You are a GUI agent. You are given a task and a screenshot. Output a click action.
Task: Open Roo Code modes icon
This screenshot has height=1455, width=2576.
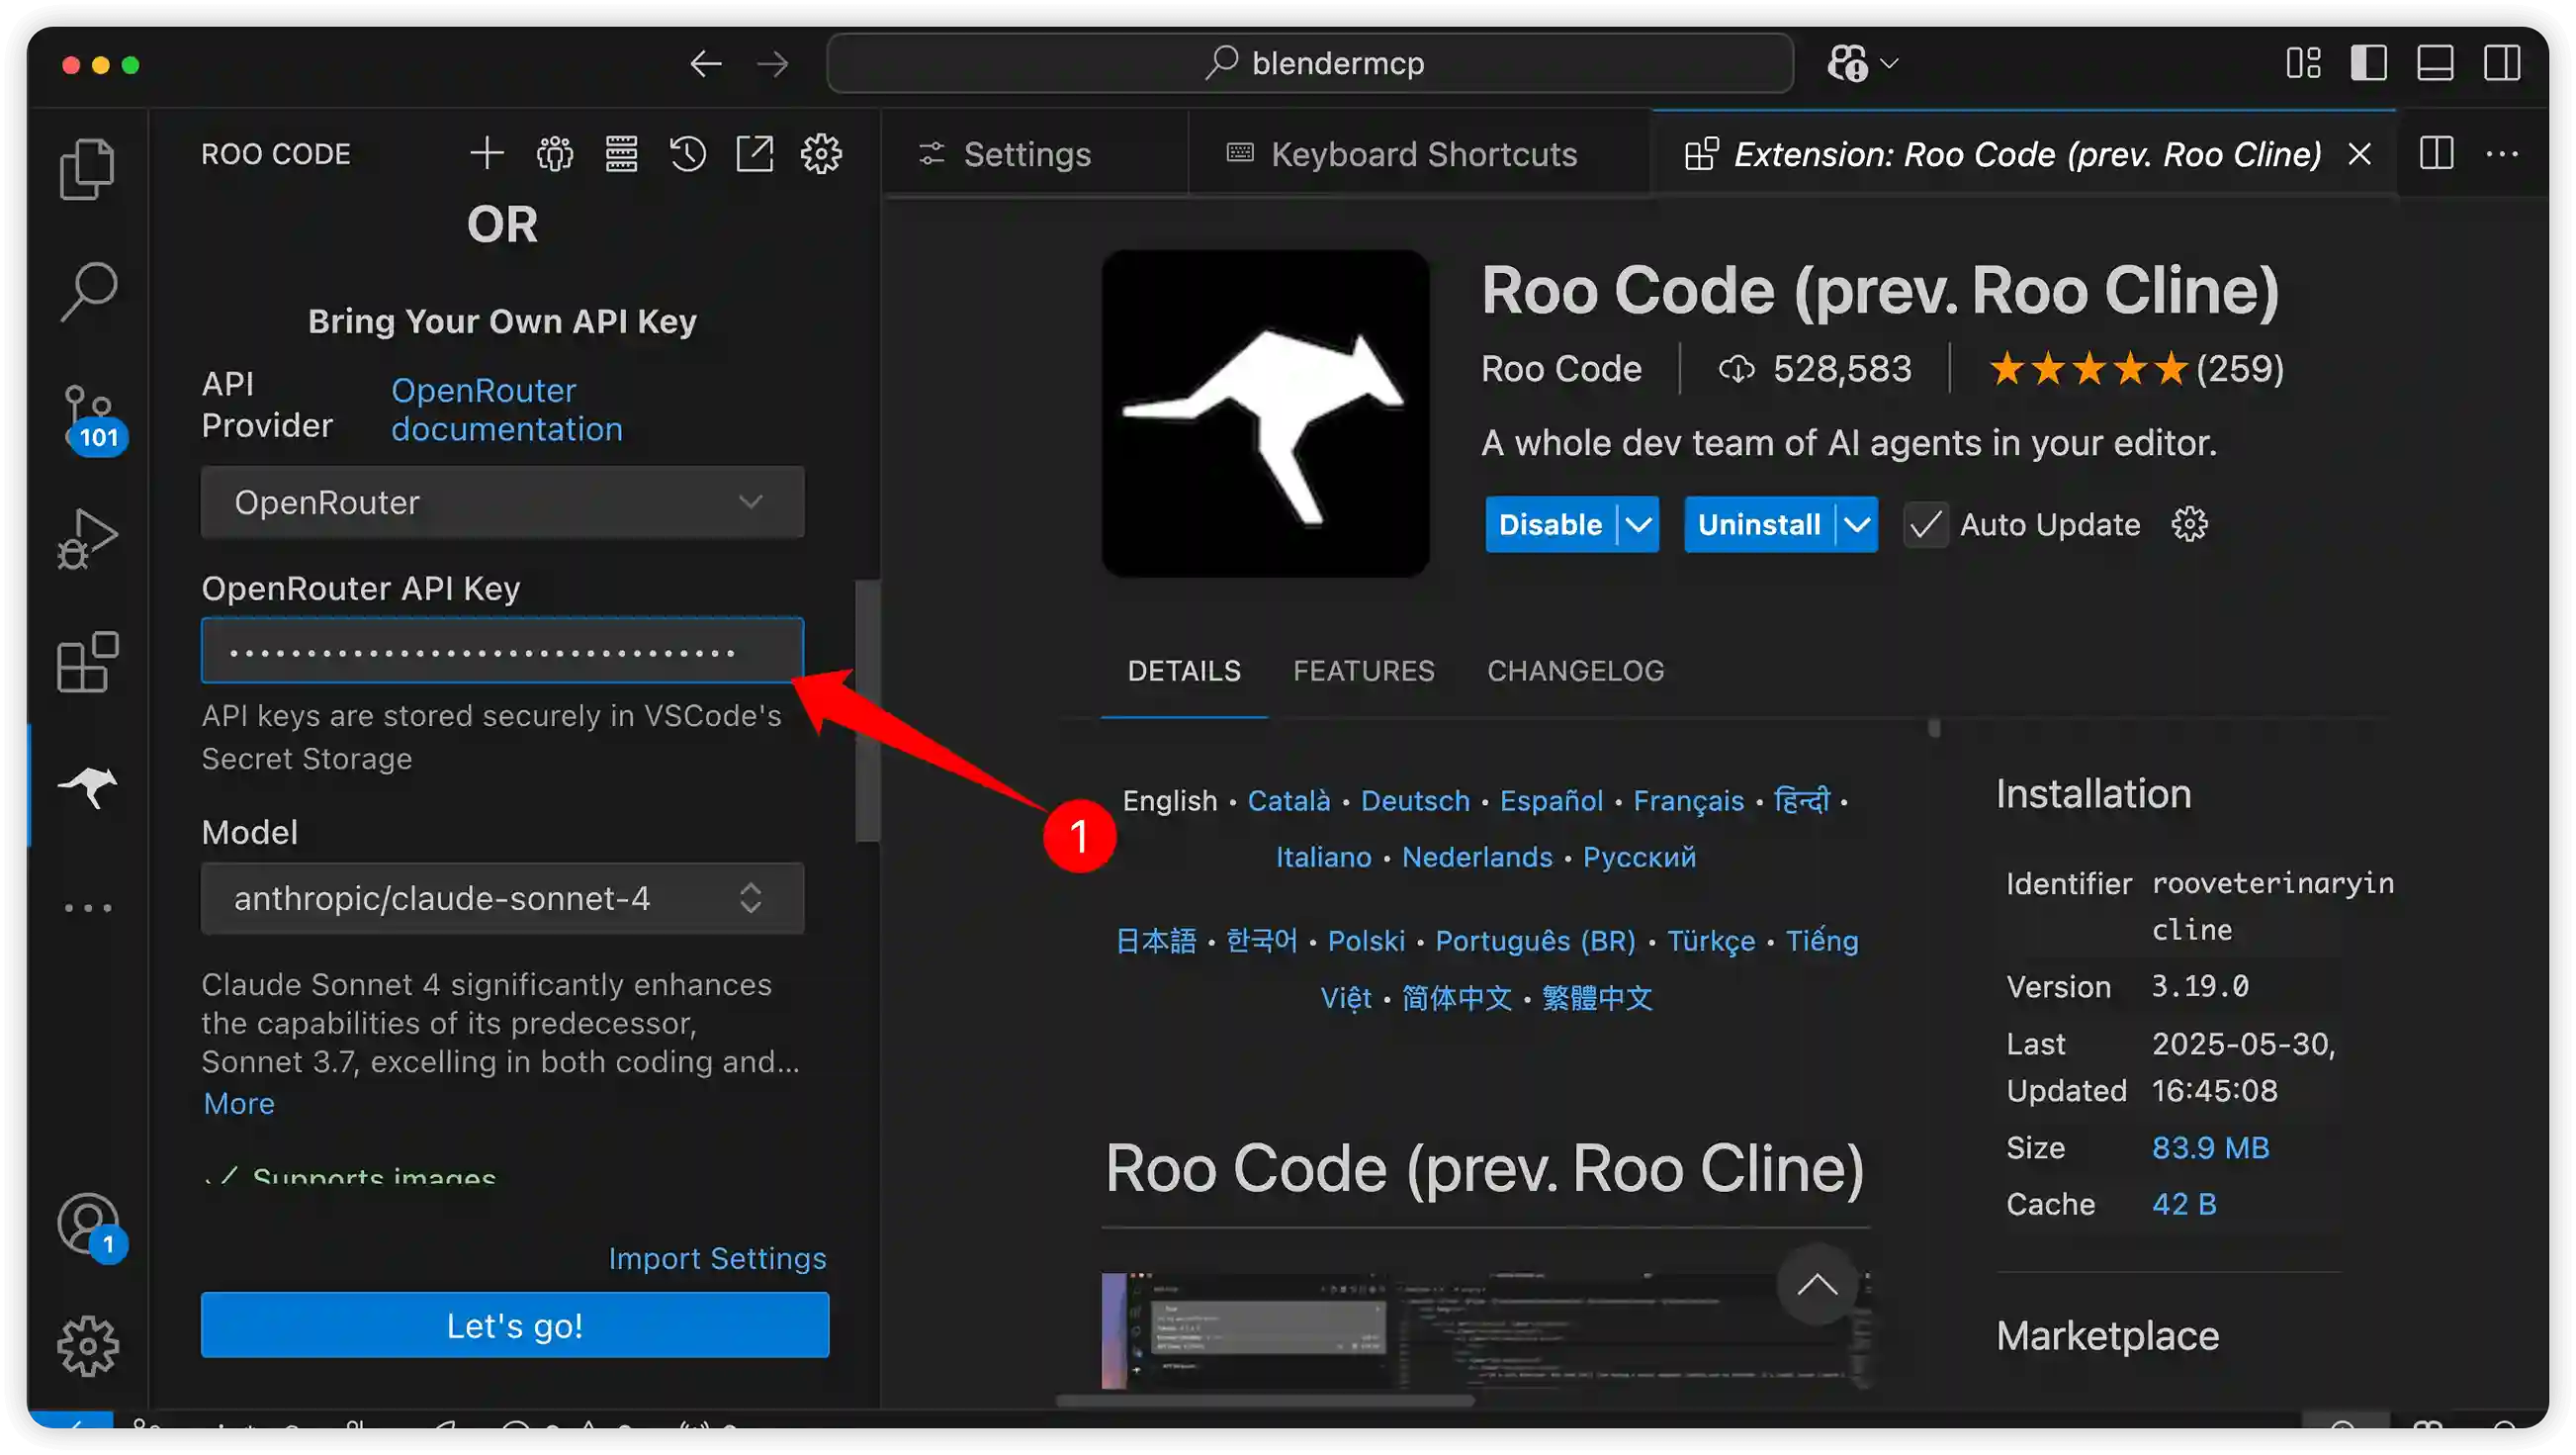[x=554, y=154]
